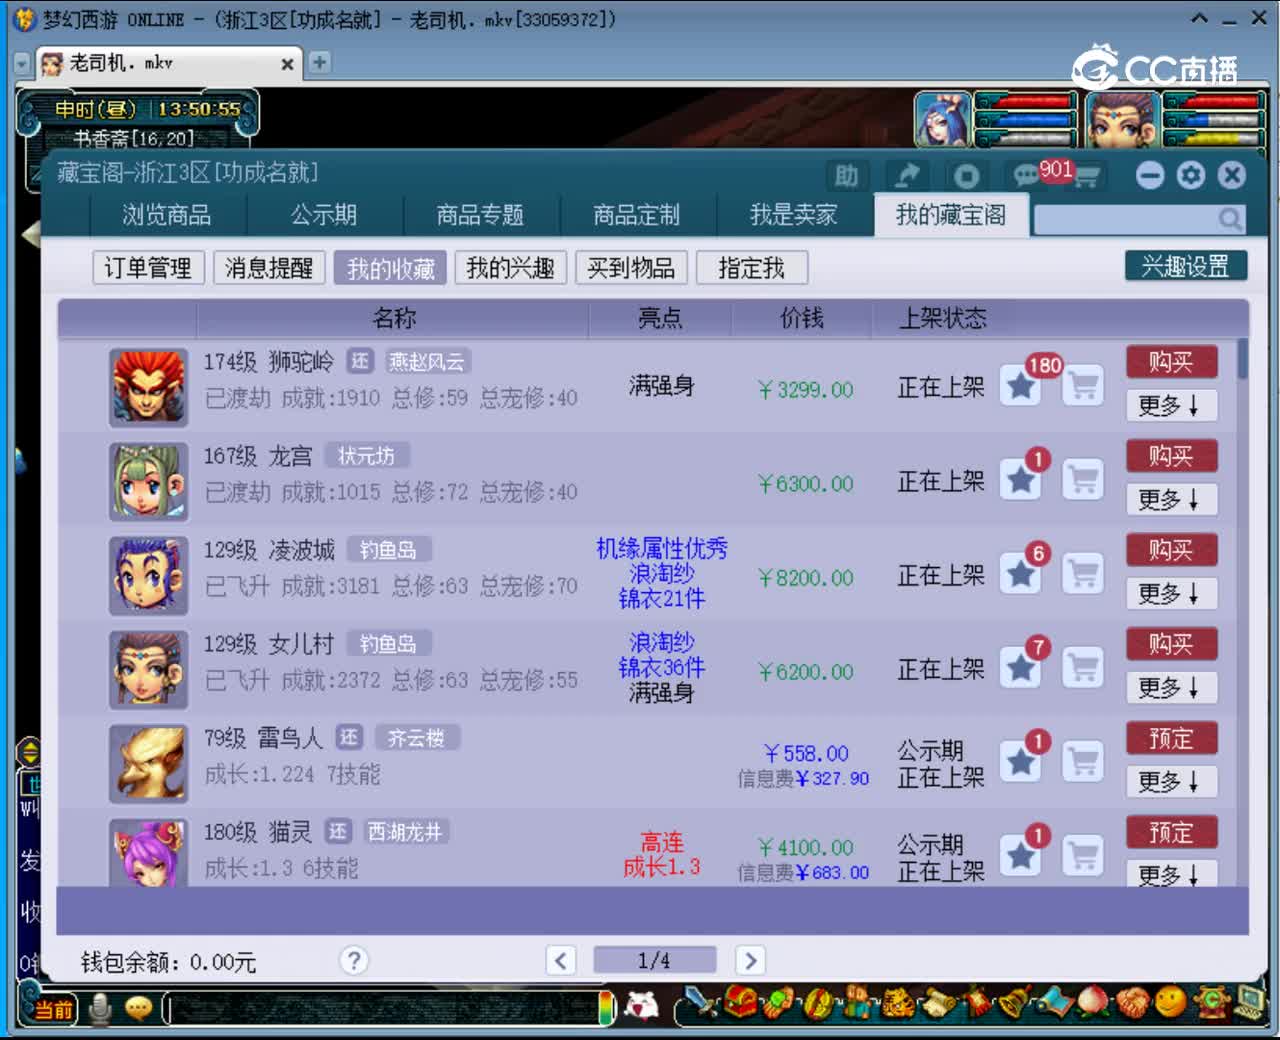Expand 更多 options for 174级 狮驼岭
1280x1040 pixels.
[x=1171, y=405]
